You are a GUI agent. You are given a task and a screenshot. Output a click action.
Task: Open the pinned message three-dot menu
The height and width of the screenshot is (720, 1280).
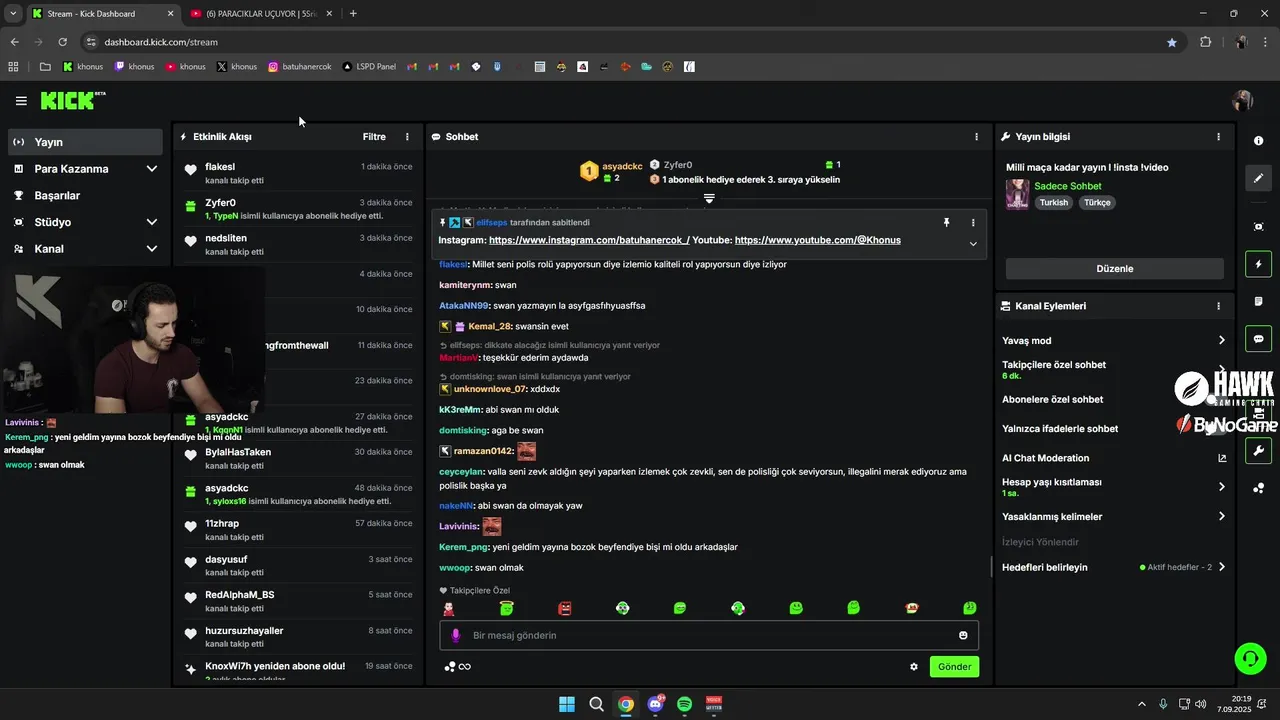coord(973,222)
